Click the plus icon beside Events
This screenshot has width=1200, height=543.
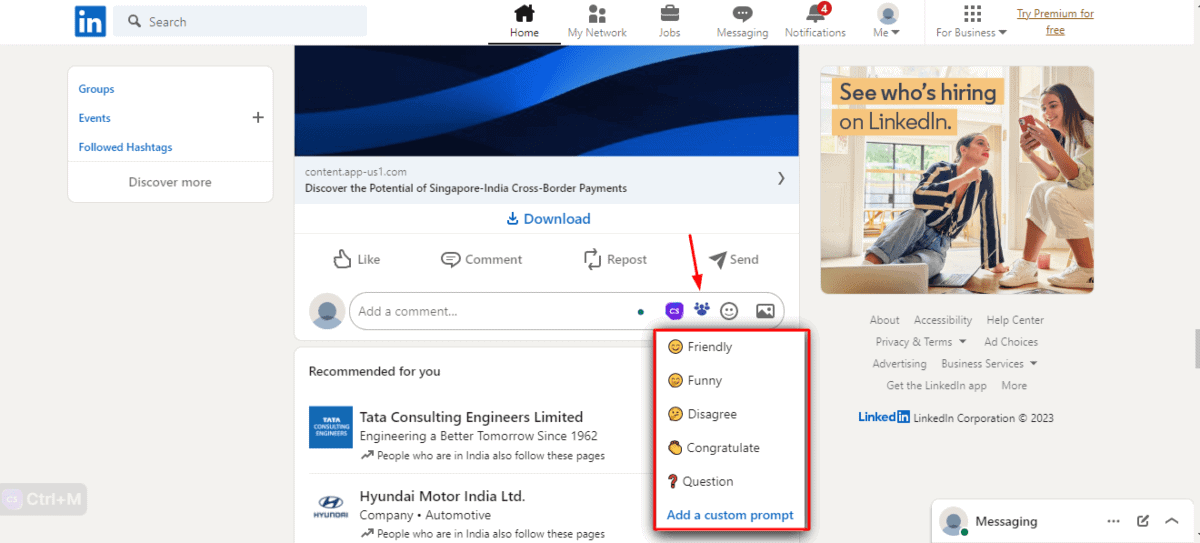tap(258, 118)
